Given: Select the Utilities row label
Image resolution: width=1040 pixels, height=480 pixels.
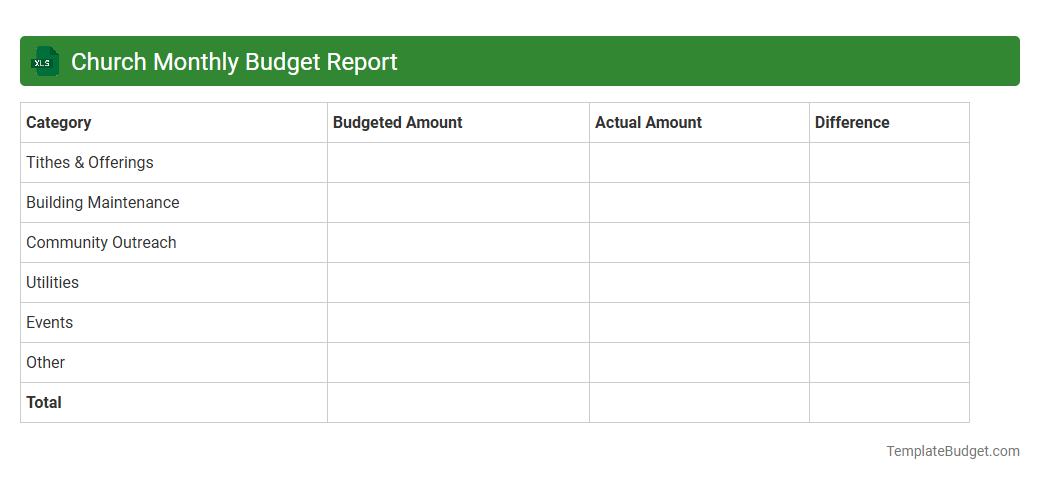Looking at the screenshot, I should click(x=52, y=282).
